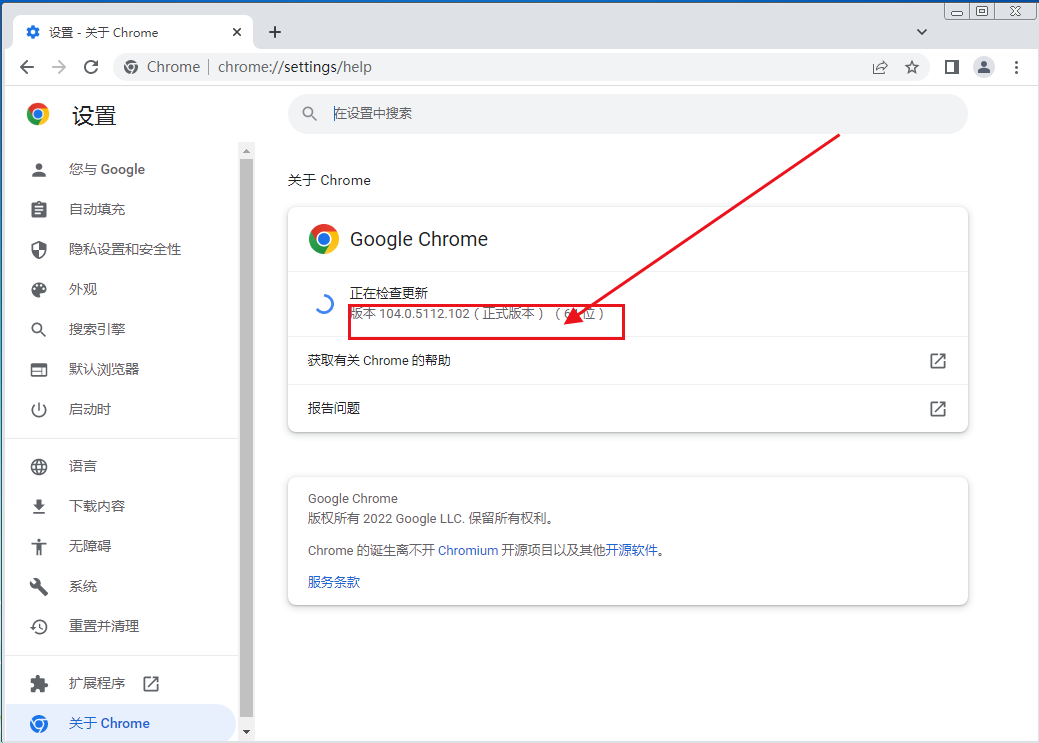Open 搜索引擎 settings in sidebar

97,329
